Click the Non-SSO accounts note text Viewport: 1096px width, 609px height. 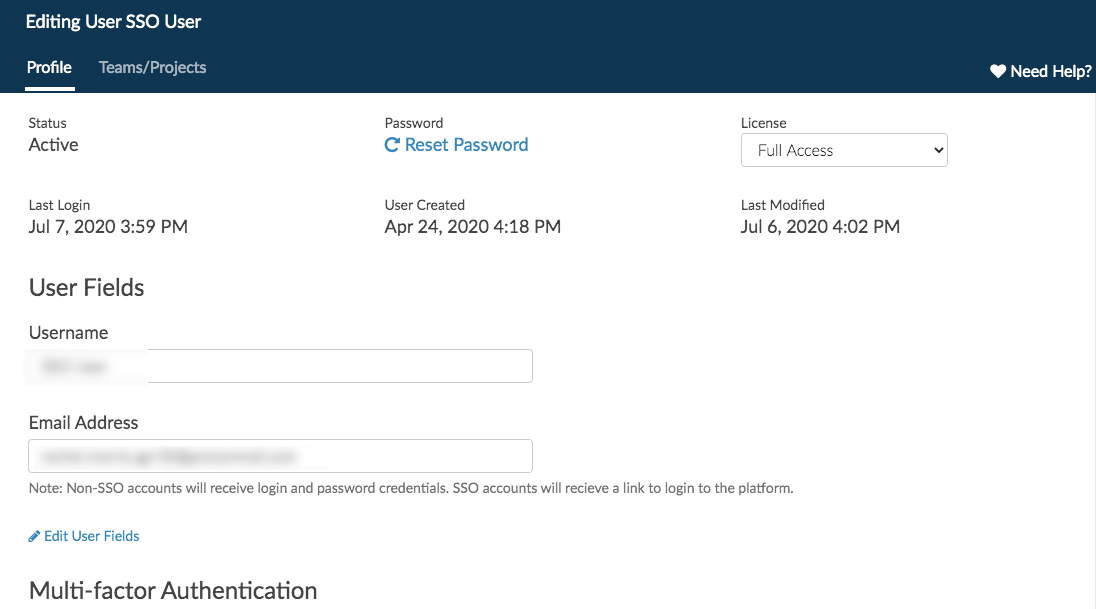(410, 489)
